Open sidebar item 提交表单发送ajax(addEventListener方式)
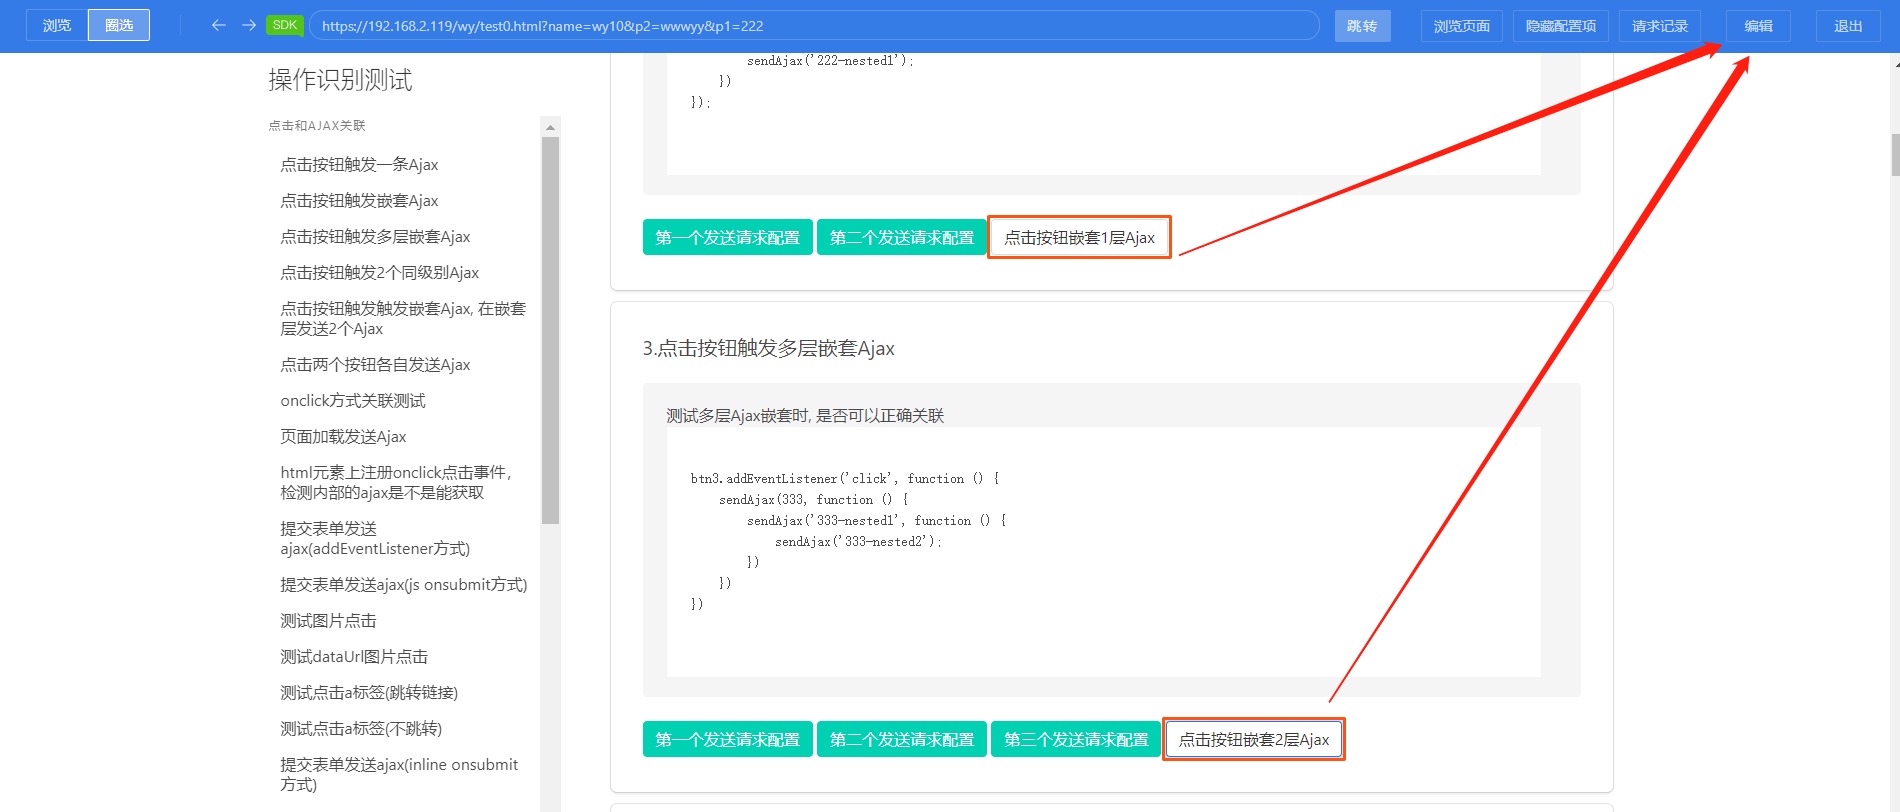The image size is (1900, 812). point(375,539)
